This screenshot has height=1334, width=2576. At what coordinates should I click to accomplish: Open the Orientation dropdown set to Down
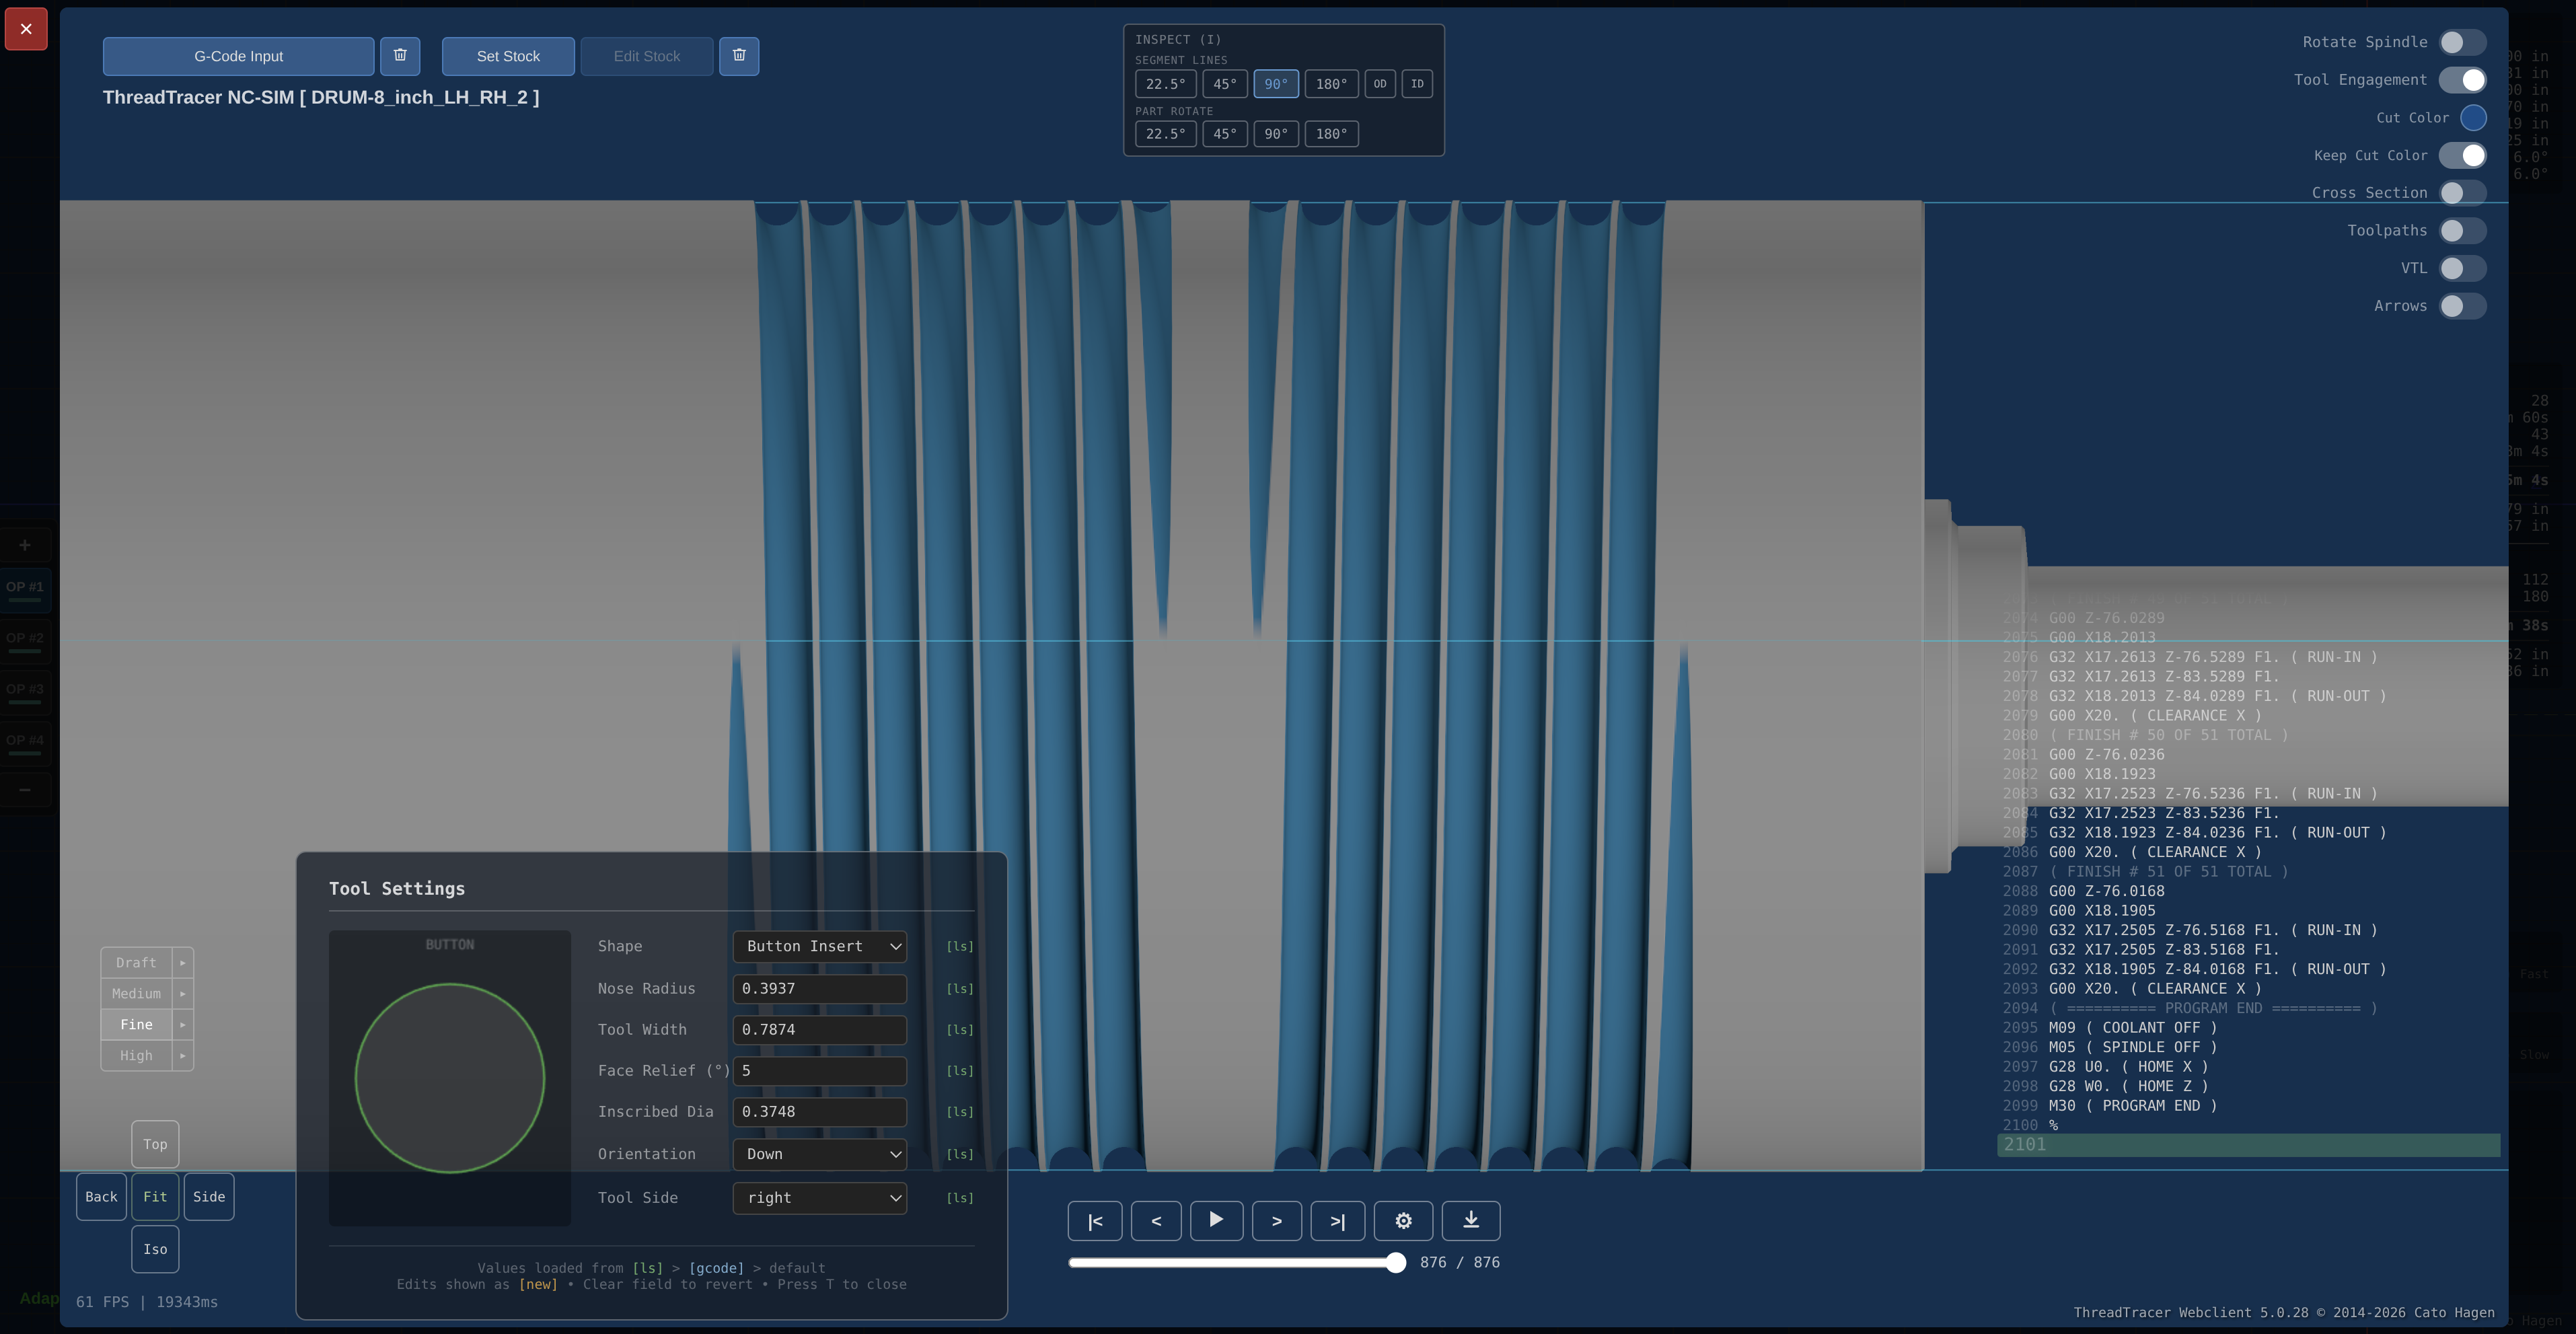click(x=819, y=1154)
